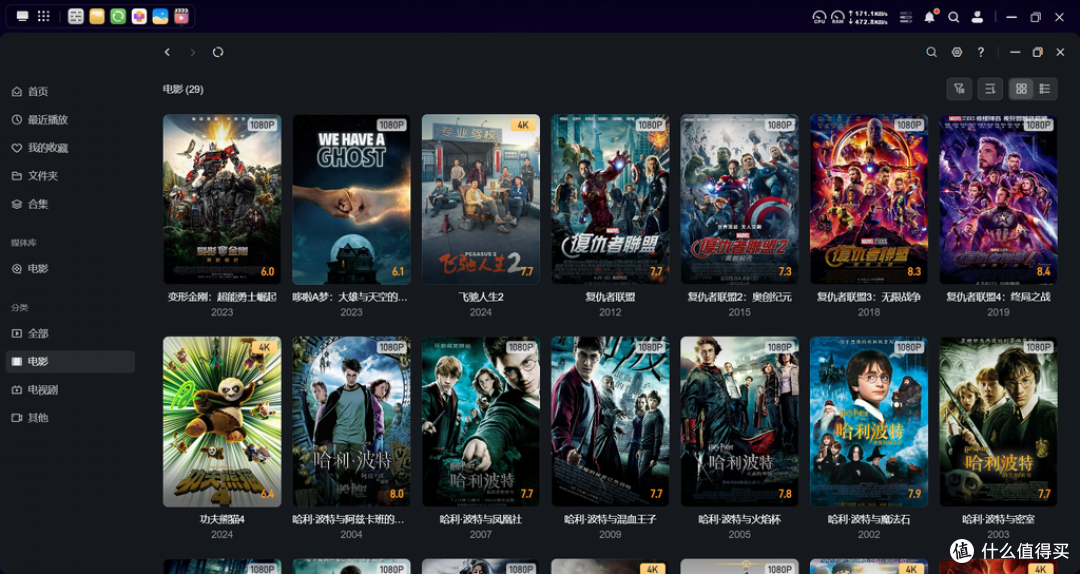Switch to grid view

(1021, 88)
